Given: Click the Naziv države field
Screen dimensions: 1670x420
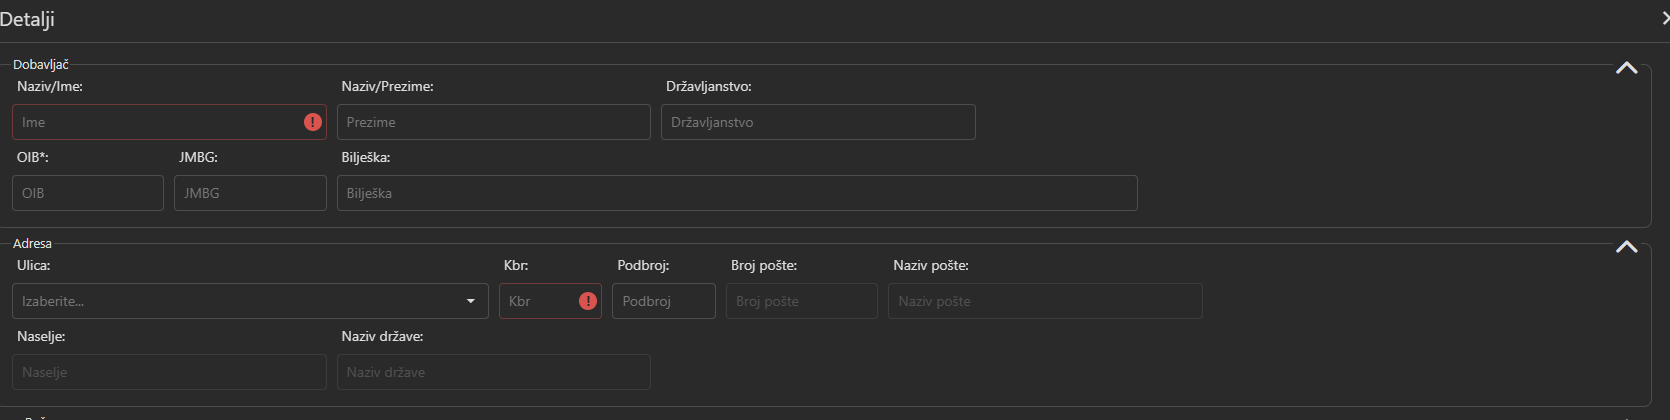Looking at the screenshot, I should pyautogui.click(x=493, y=372).
